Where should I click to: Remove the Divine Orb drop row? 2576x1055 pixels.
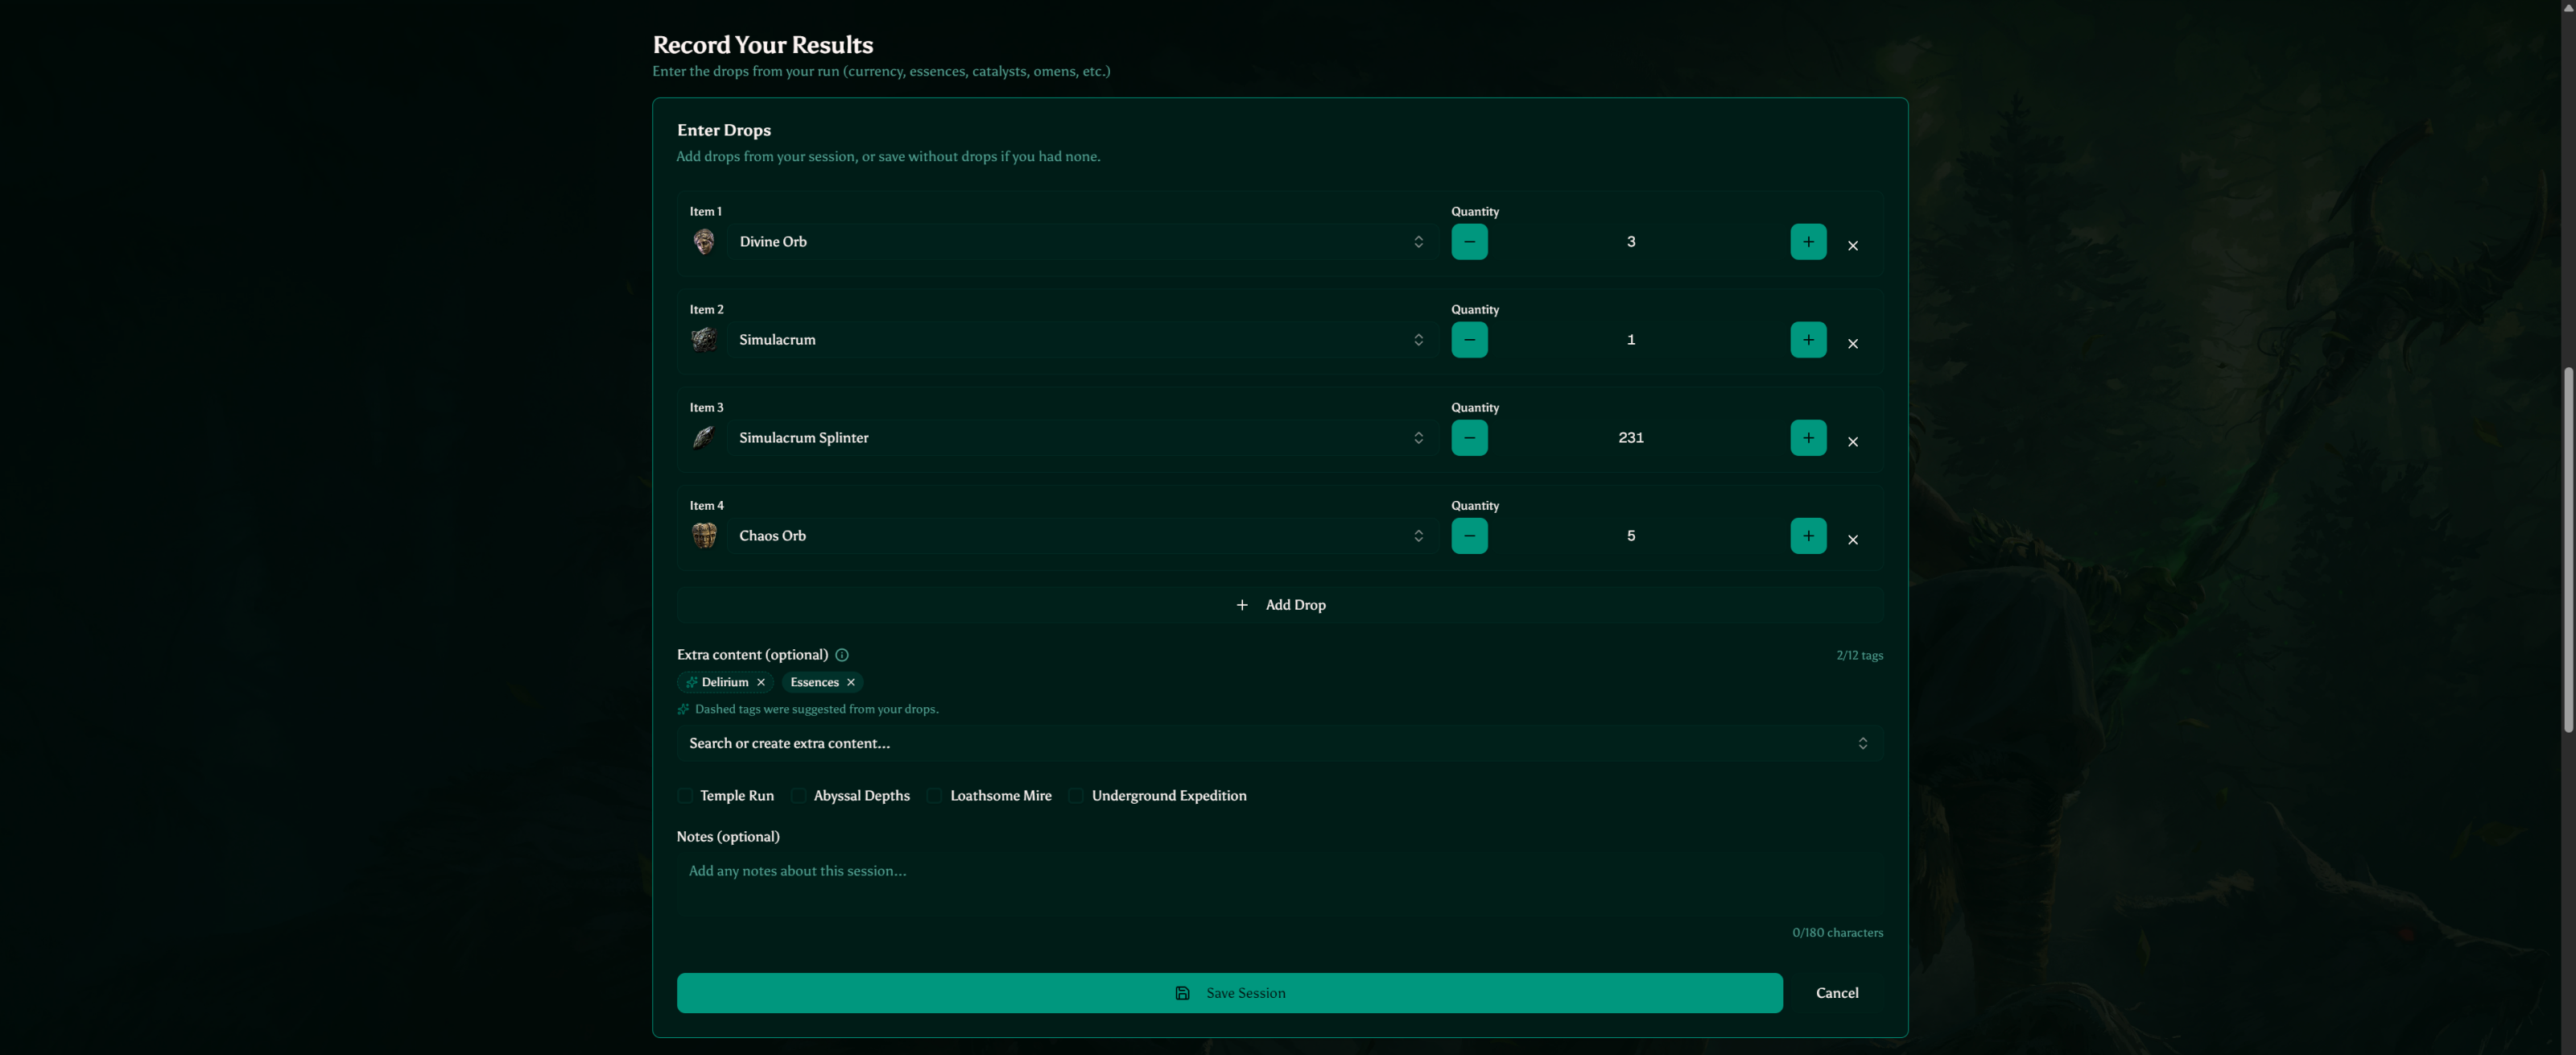(1853, 246)
